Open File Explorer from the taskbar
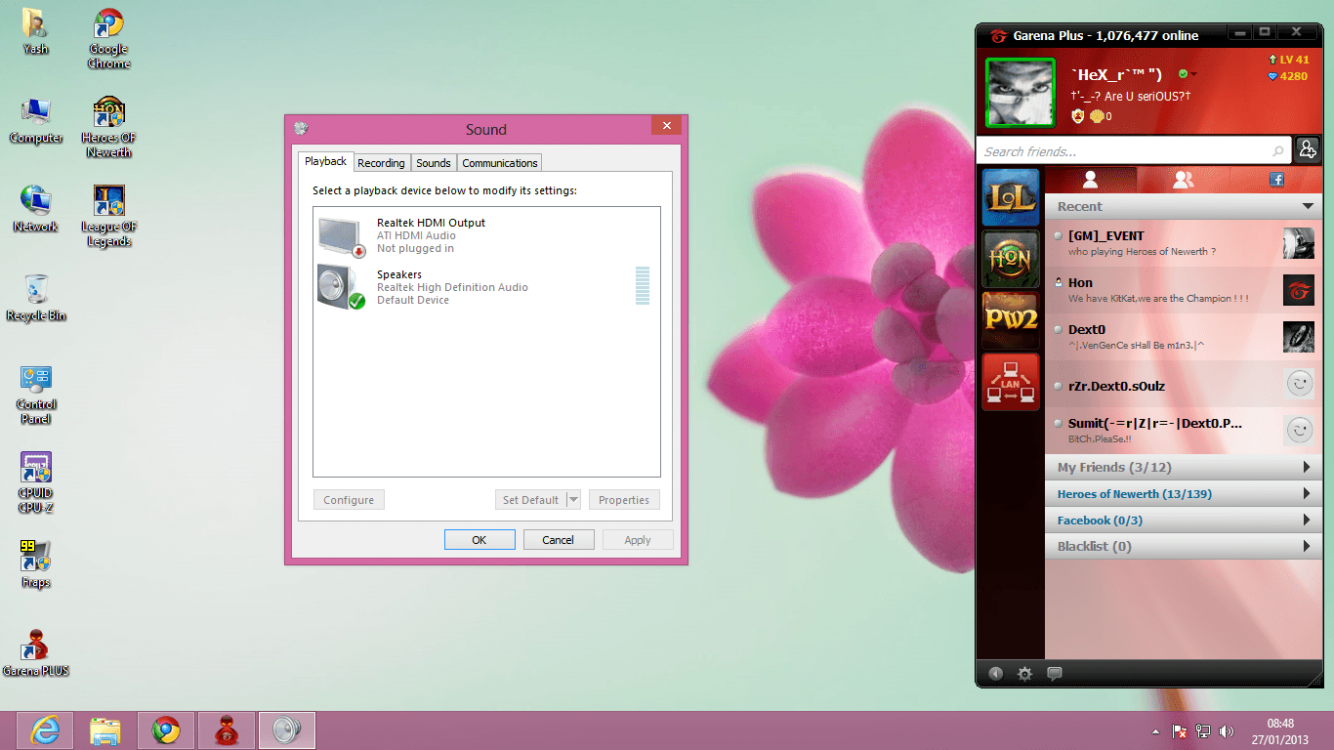Image resolution: width=1334 pixels, height=750 pixels. pos(105,731)
